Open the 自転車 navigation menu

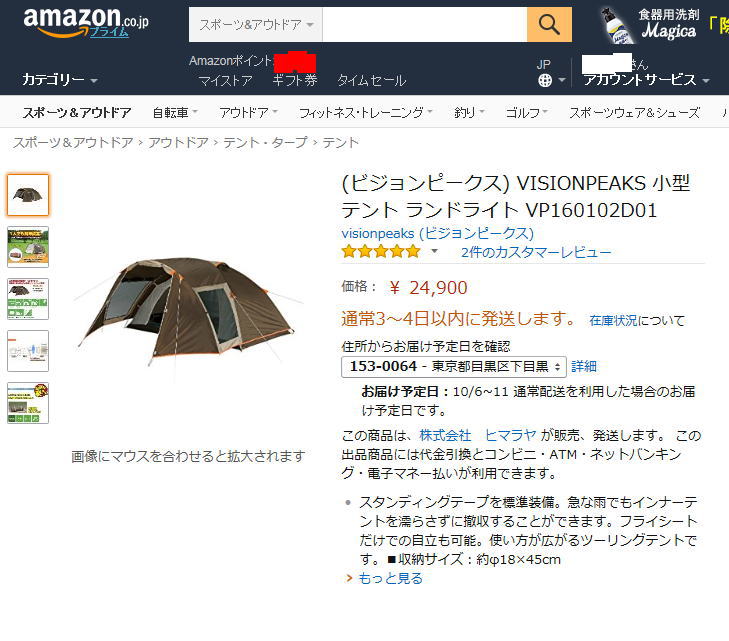(x=175, y=112)
